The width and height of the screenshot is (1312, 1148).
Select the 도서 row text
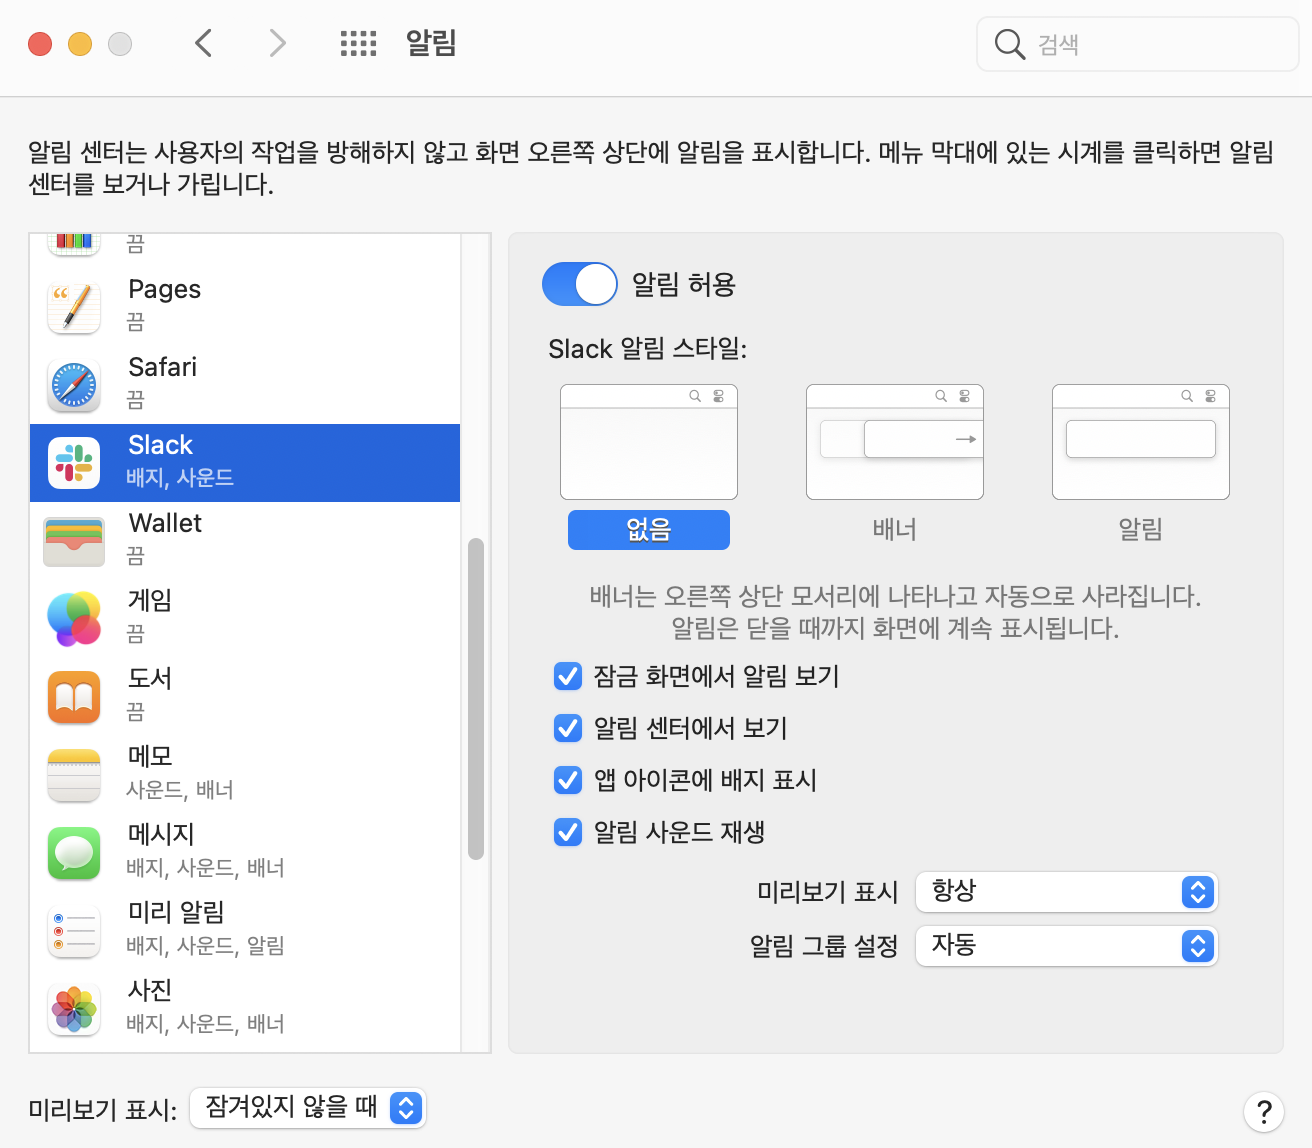(x=150, y=678)
